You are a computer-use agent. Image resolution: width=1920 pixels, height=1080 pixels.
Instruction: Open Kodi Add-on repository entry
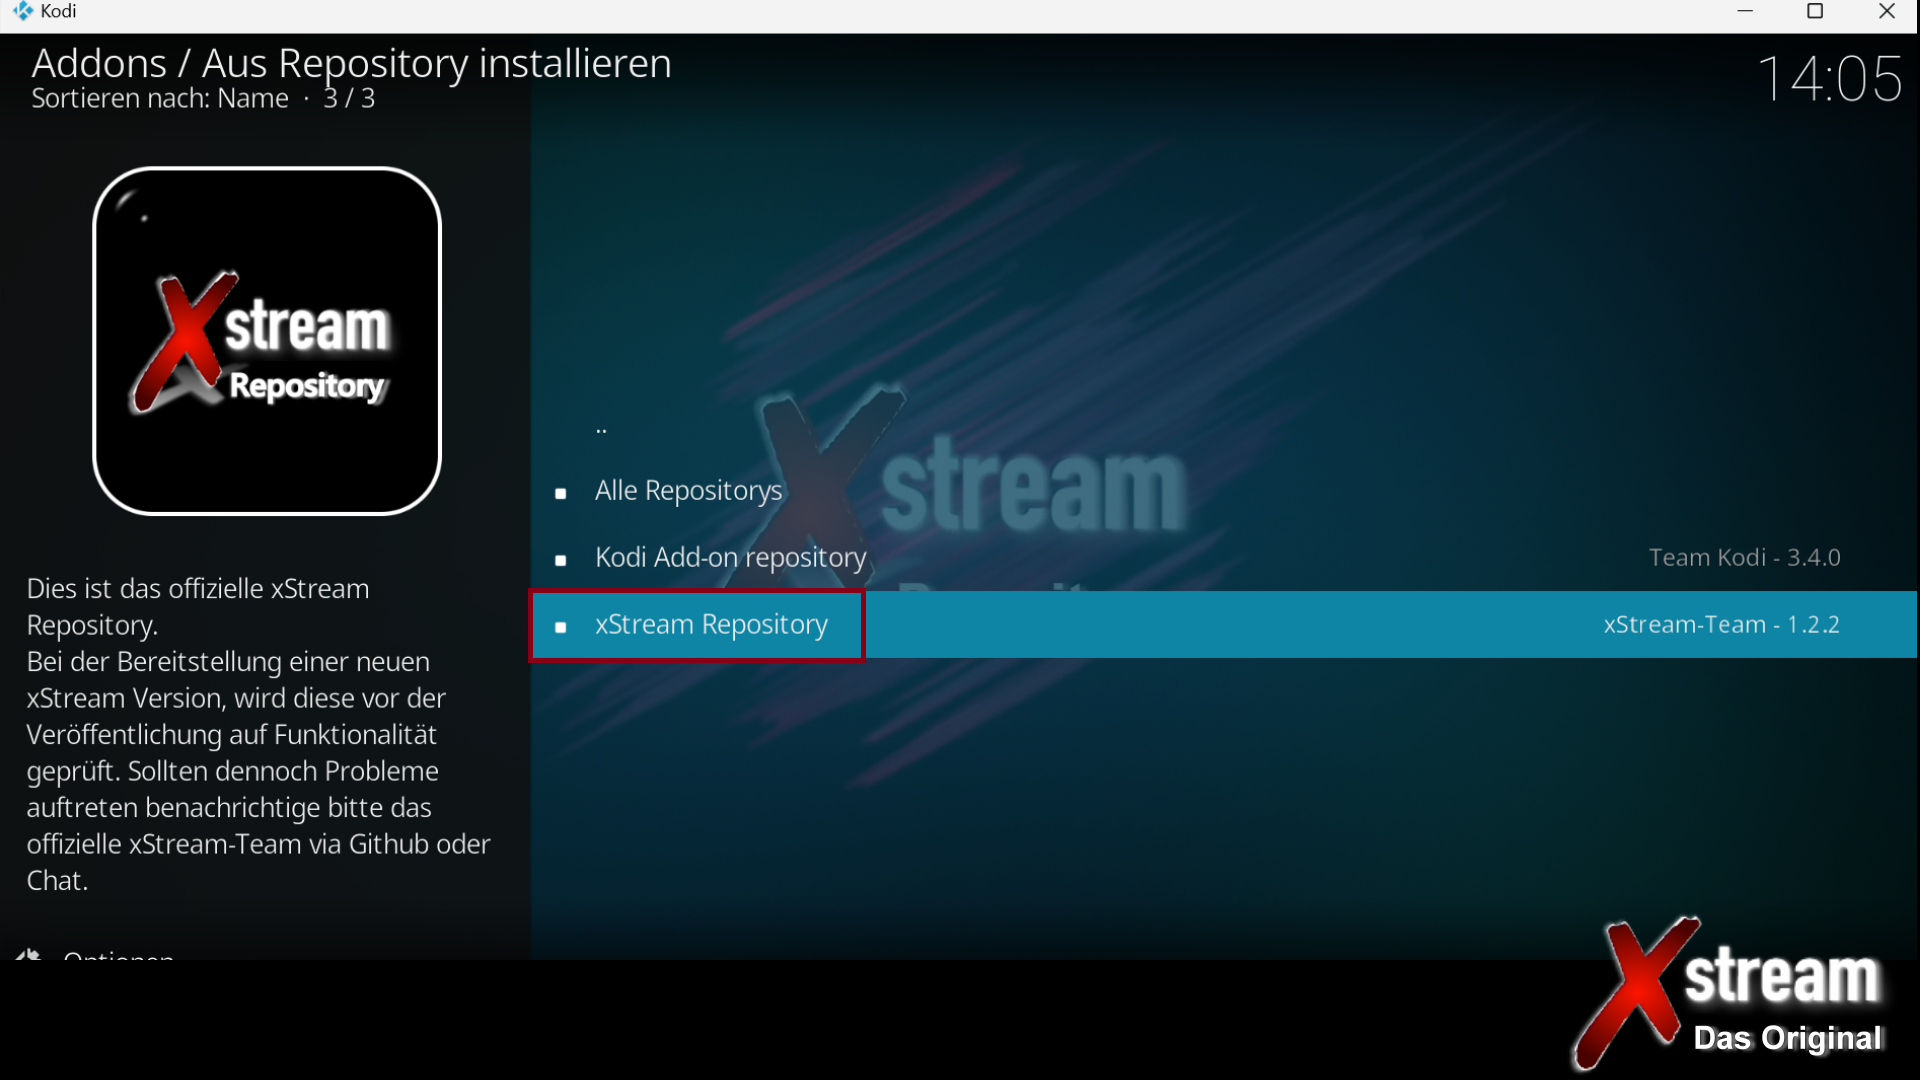(730, 558)
